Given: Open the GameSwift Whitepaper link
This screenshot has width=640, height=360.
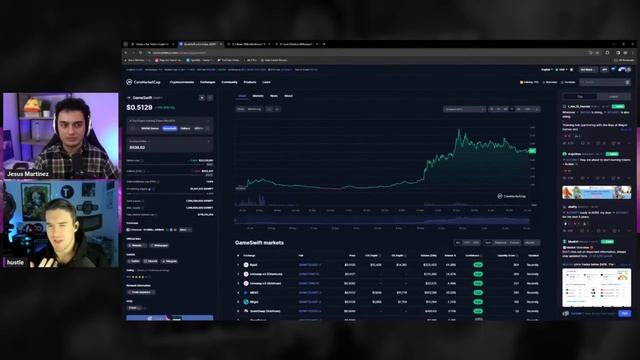Looking at the screenshot, I should 159,245.
